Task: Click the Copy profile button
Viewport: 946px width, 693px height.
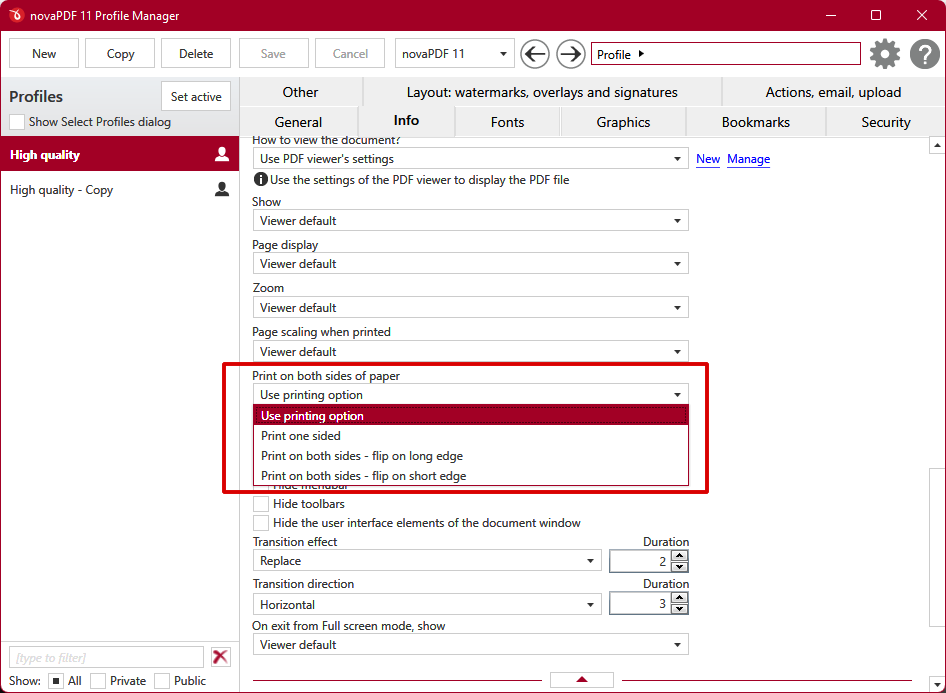Action: 120,54
